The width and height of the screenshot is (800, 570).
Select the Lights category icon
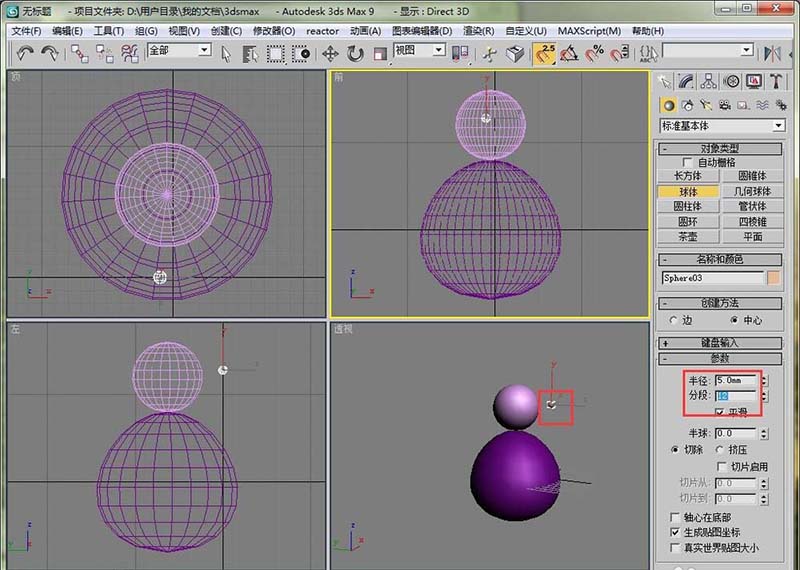click(706, 105)
